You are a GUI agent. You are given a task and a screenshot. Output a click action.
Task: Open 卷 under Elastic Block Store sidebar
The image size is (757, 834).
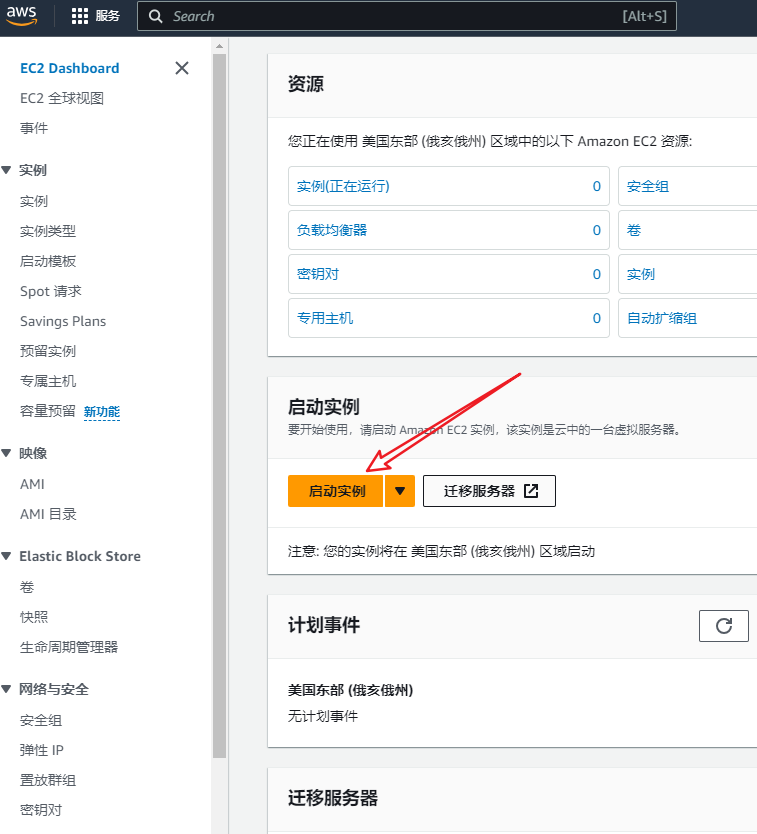27,587
